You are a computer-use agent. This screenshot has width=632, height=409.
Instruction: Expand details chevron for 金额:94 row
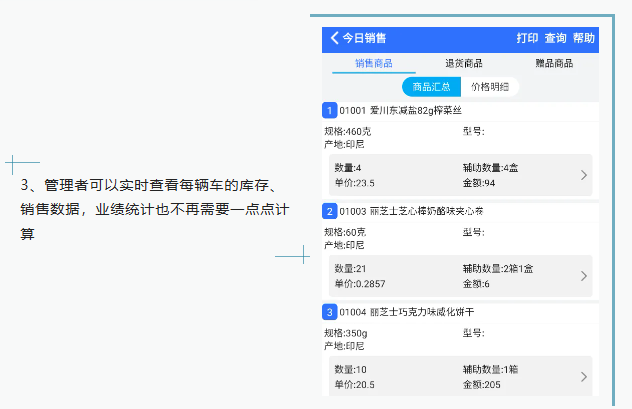pos(584,175)
